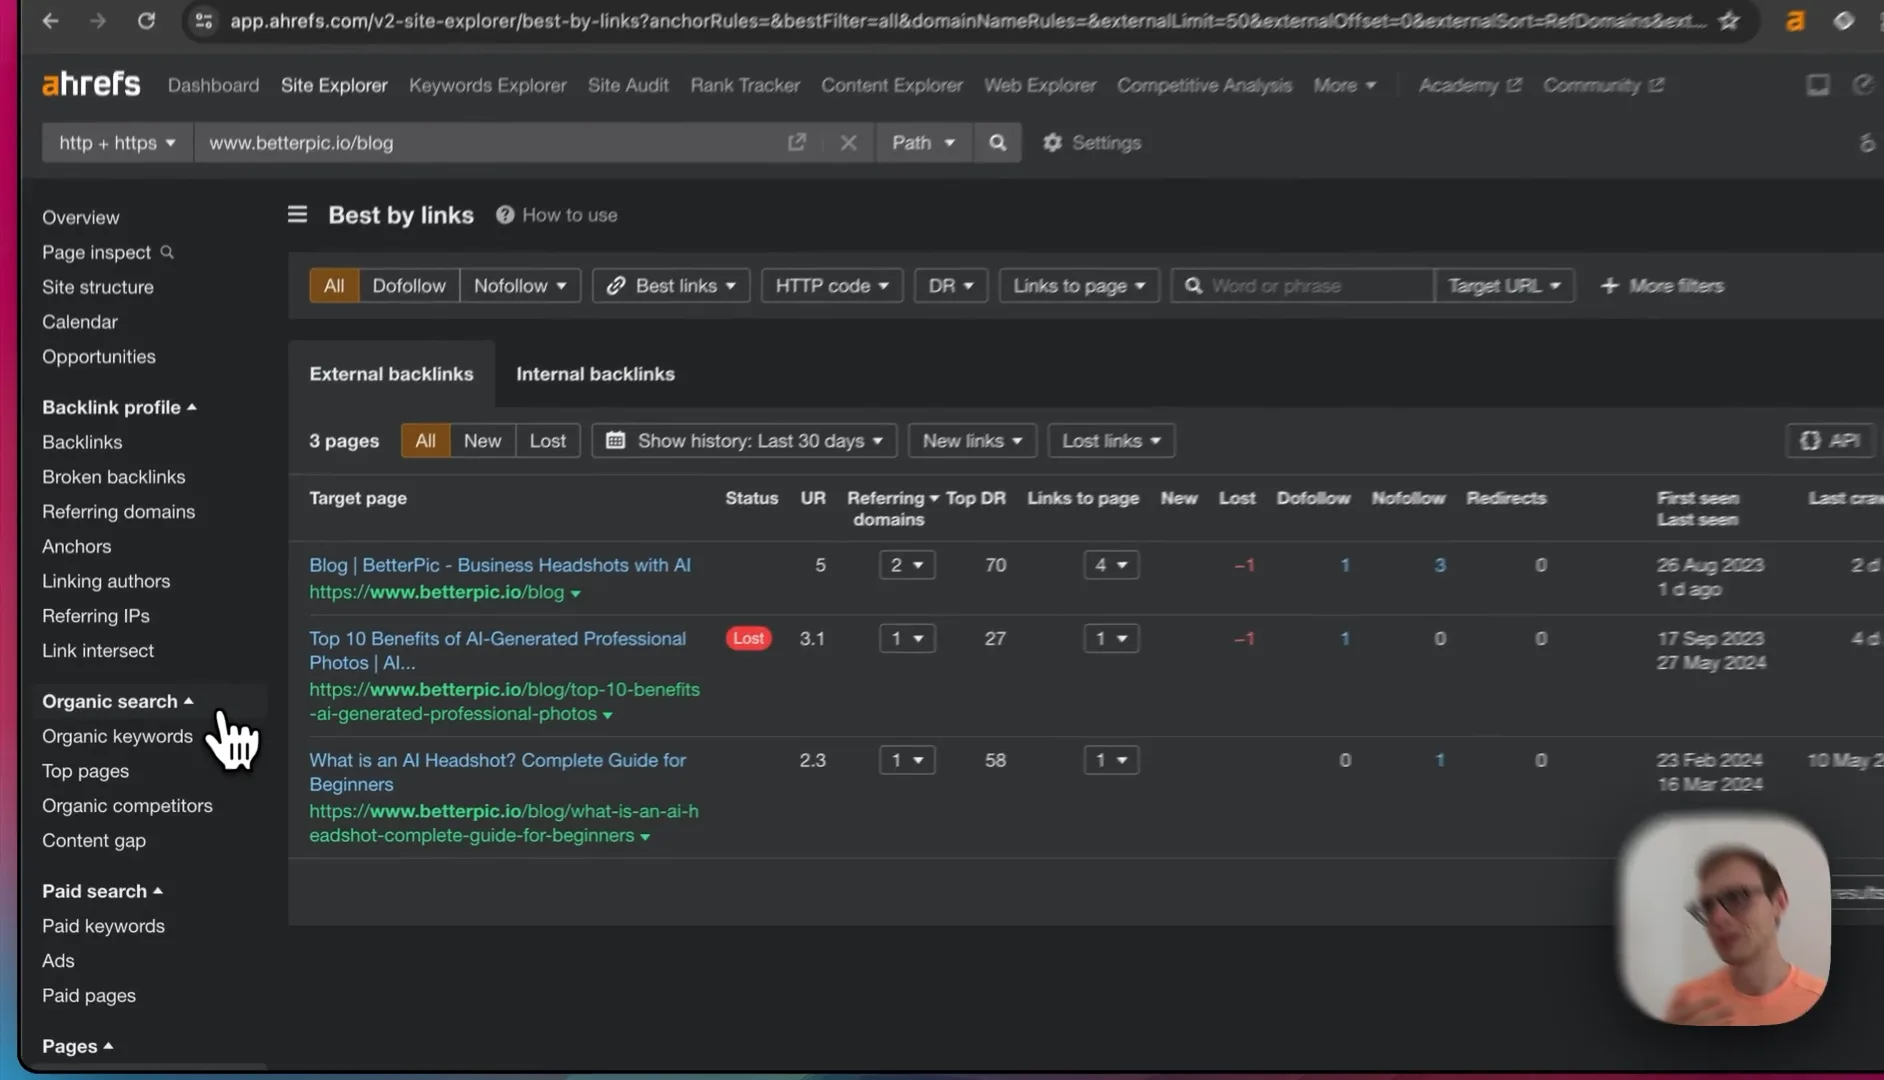Screen dimensions: 1884x1080
Task: Sort by Referring domains column
Action: pos(892,508)
